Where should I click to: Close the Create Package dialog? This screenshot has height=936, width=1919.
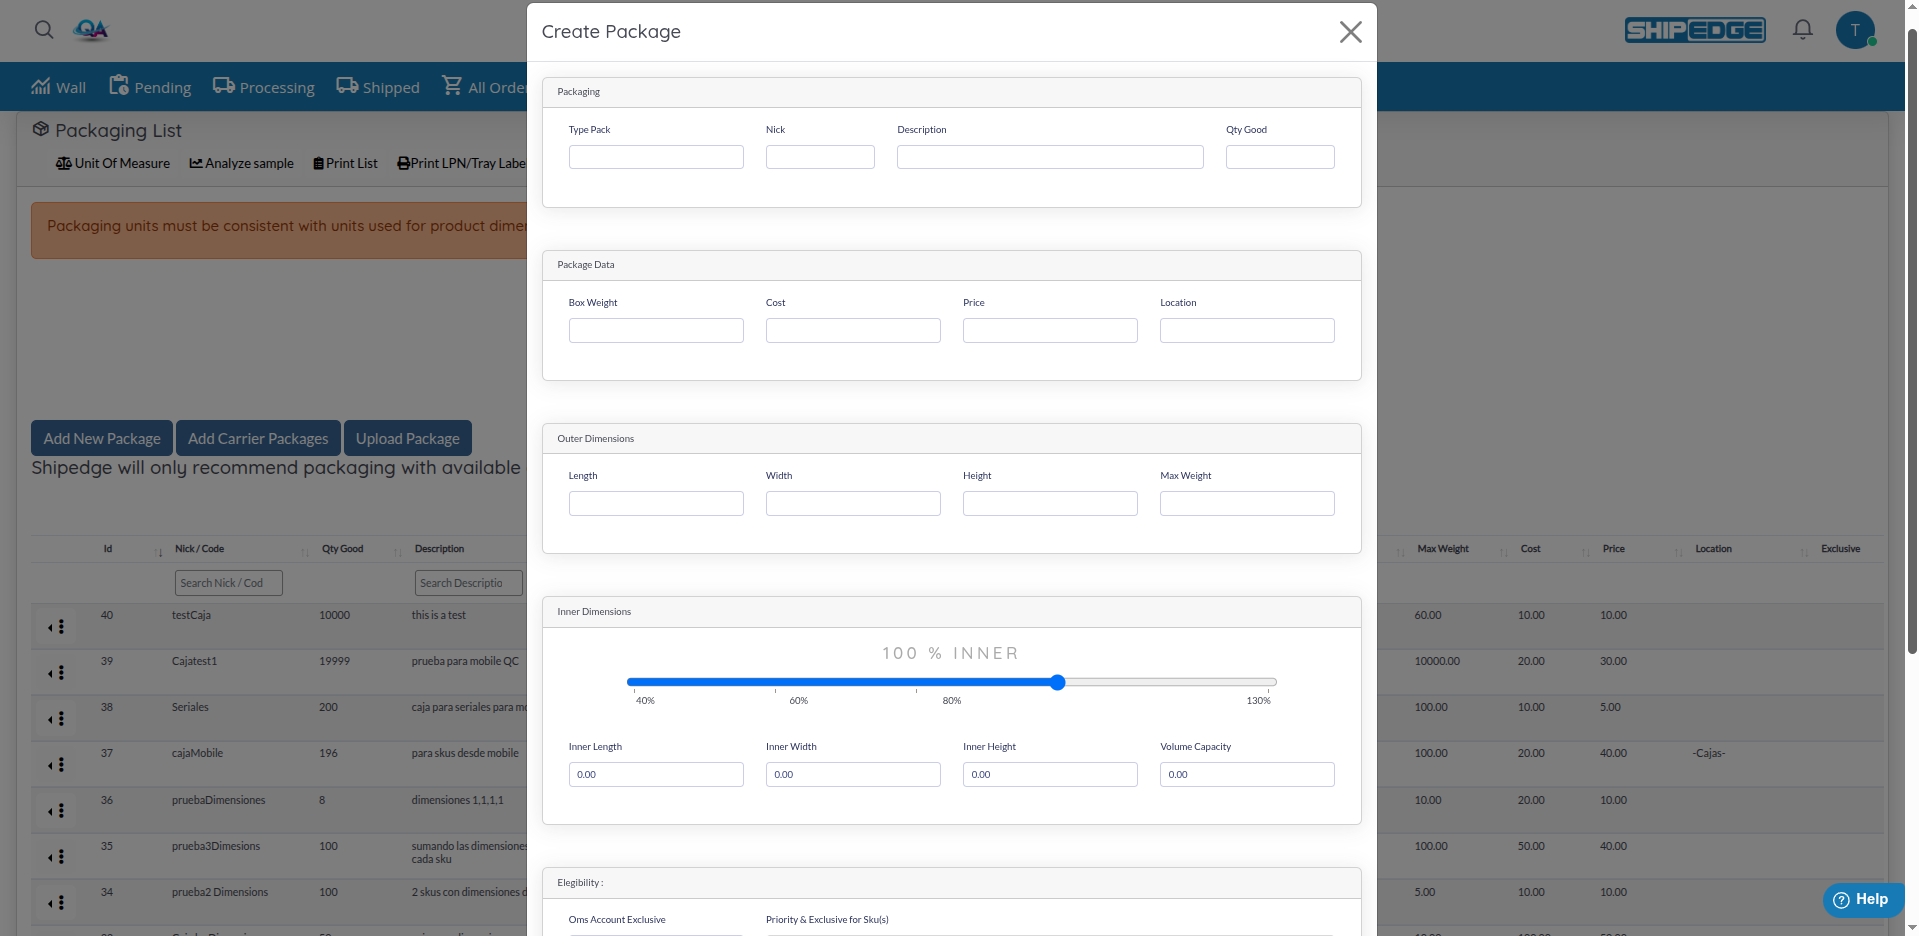point(1350,32)
